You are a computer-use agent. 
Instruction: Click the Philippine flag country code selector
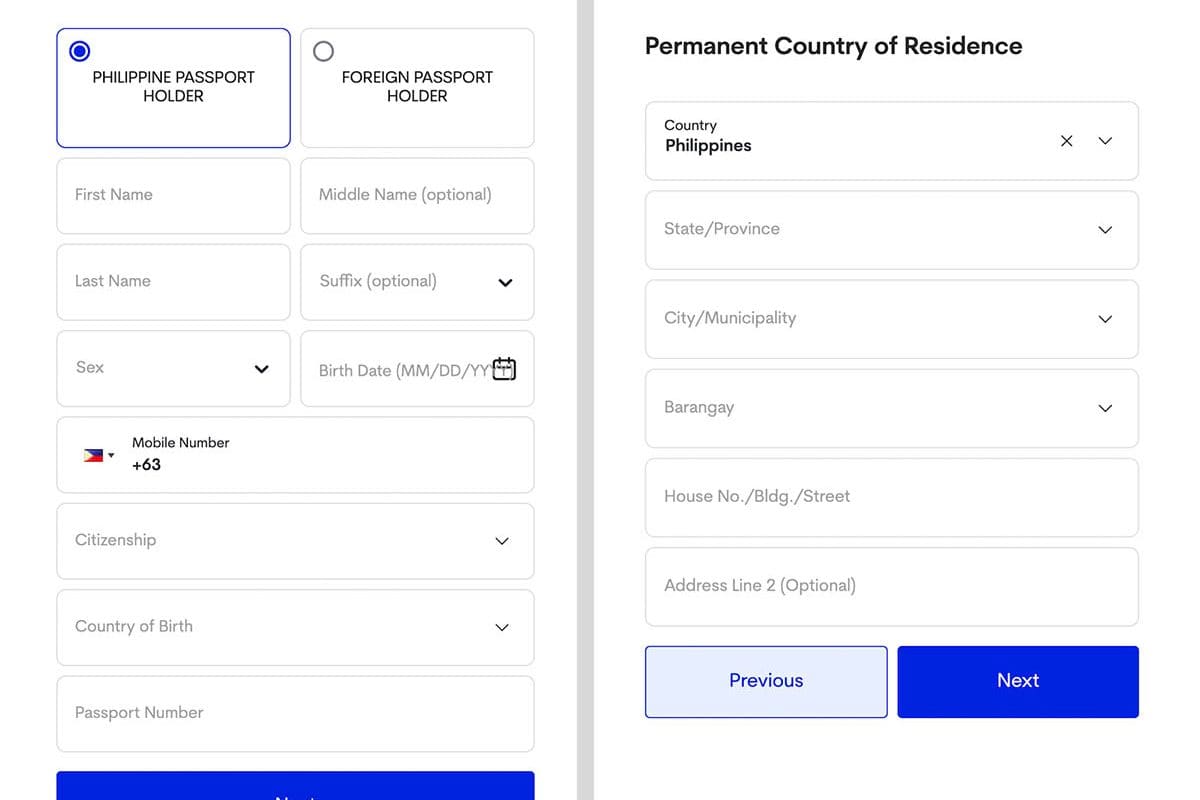tap(98, 456)
